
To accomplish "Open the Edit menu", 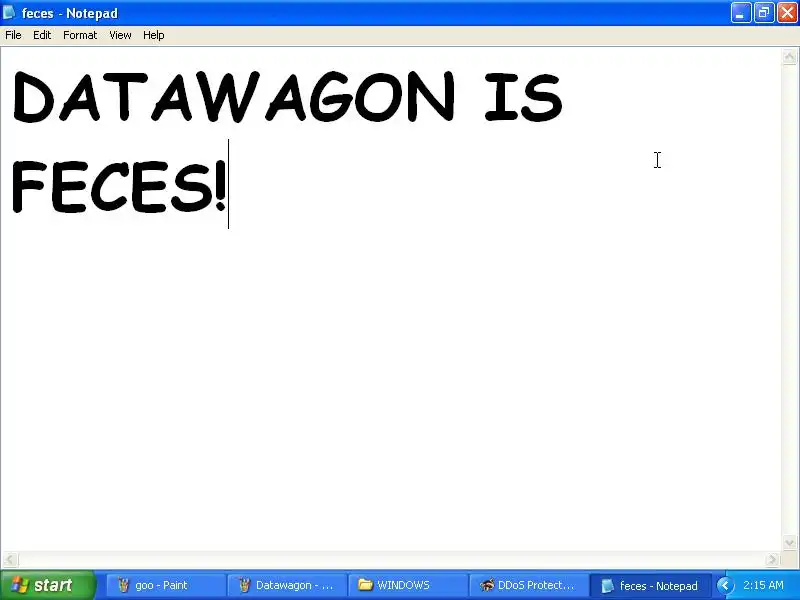I will point(42,35).
